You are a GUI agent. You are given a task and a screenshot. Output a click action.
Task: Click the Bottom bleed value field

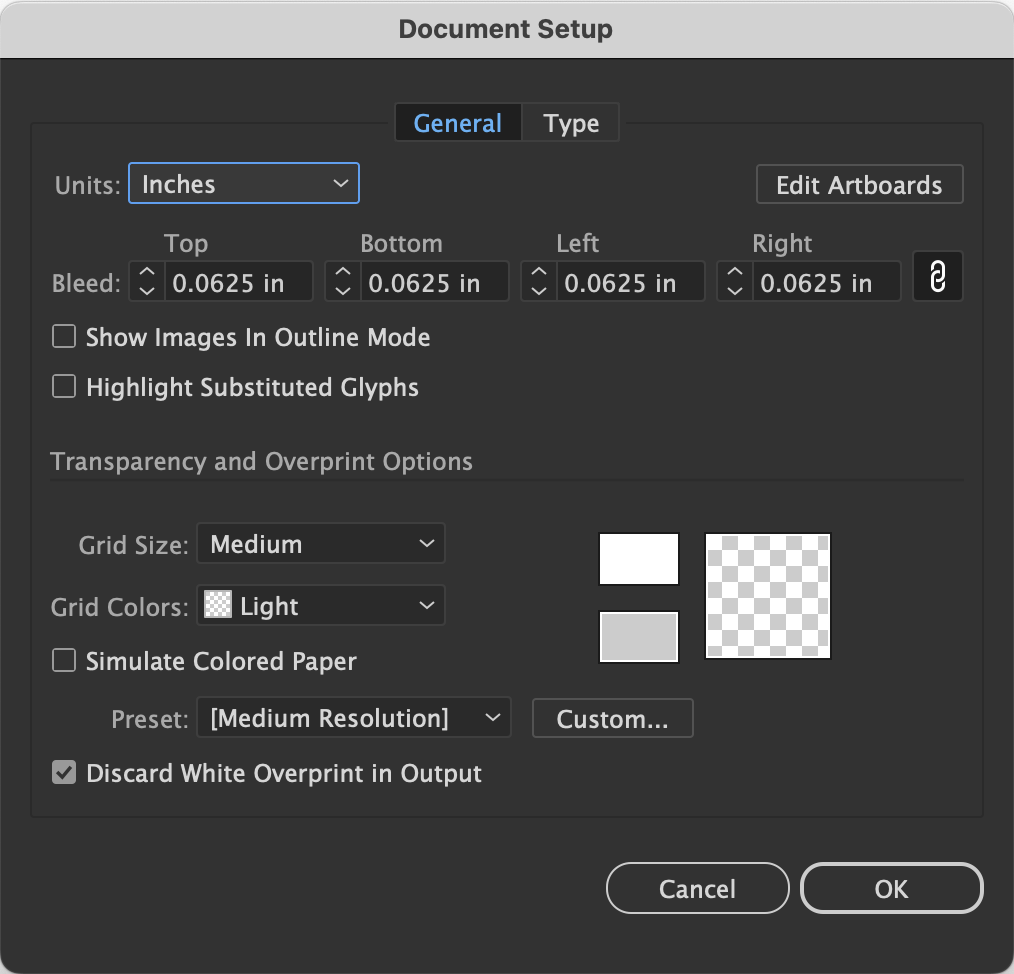[435, 282]
